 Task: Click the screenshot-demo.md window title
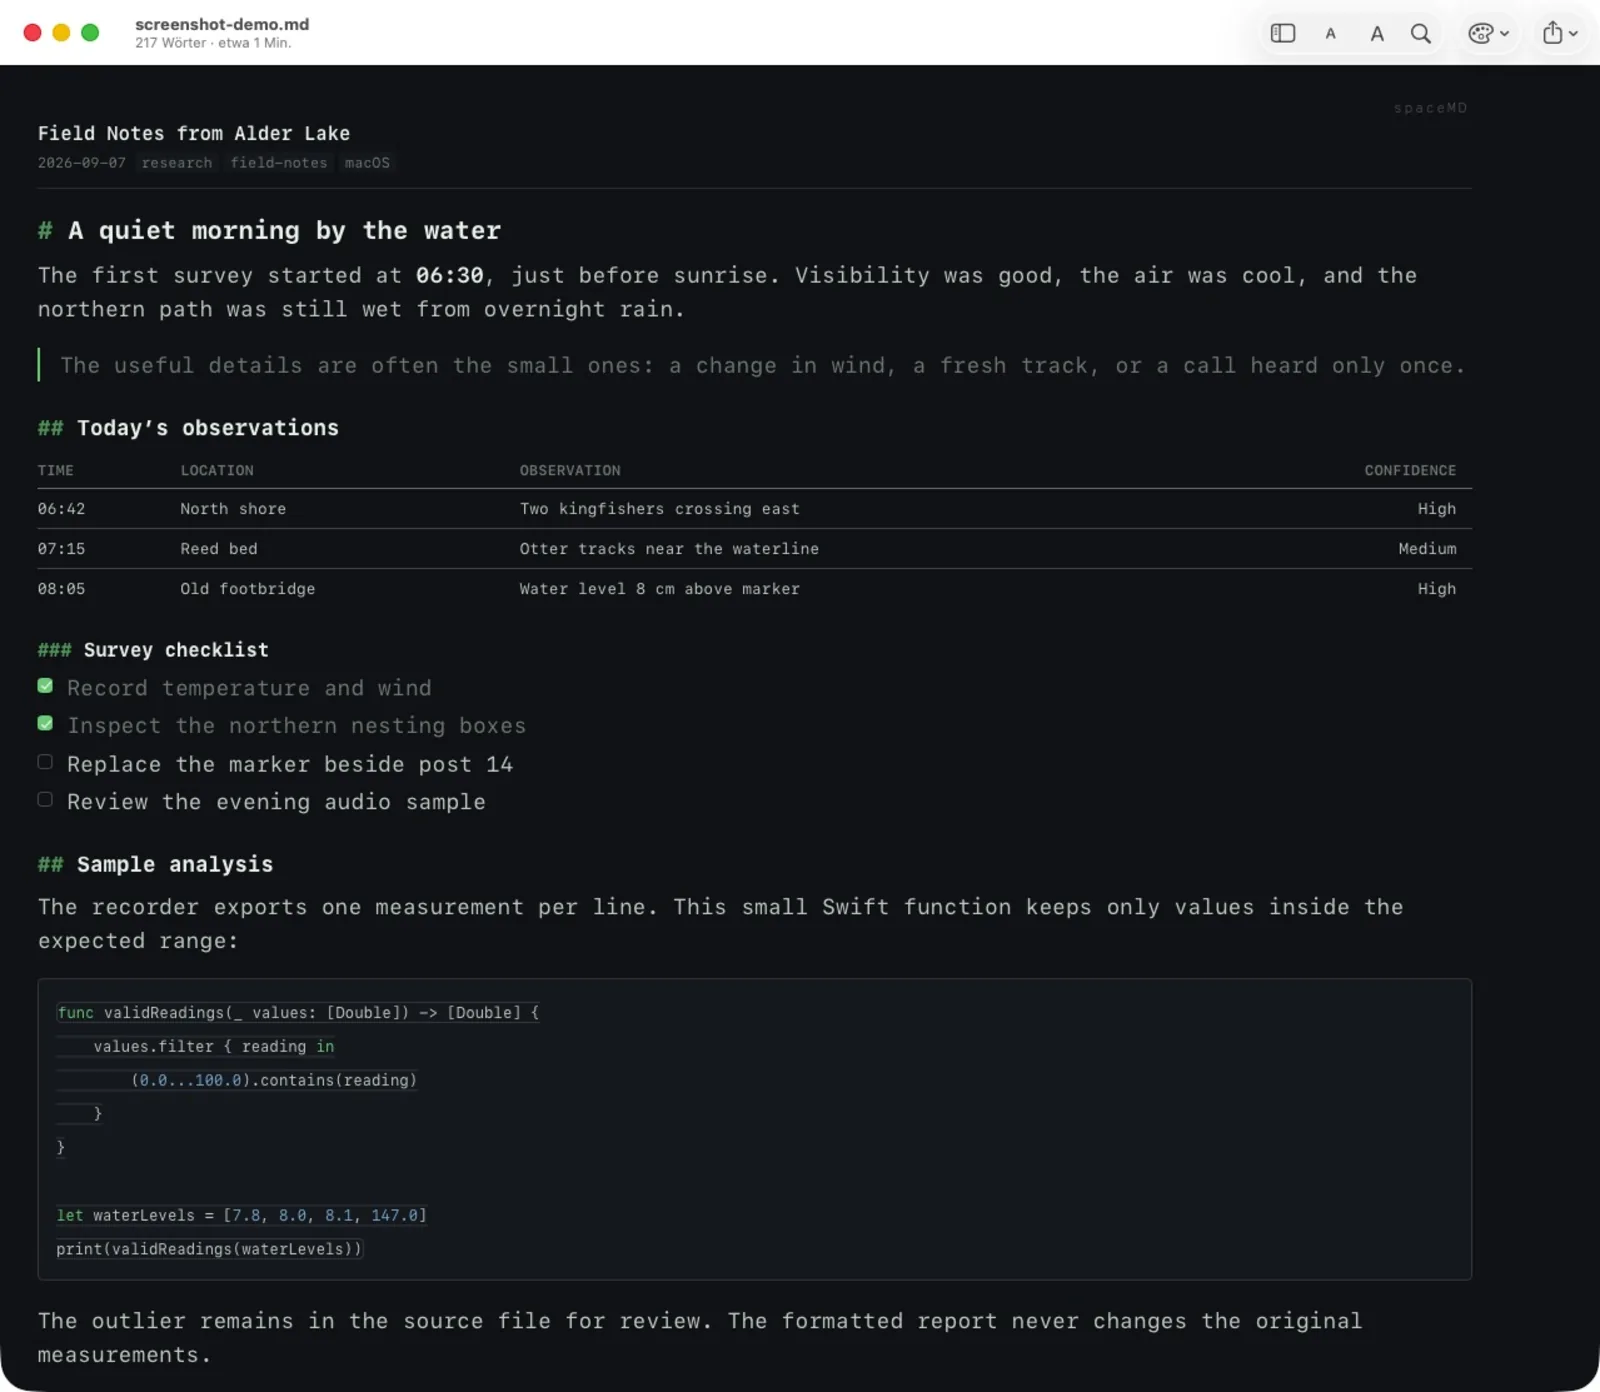click(x=222, y=24)
